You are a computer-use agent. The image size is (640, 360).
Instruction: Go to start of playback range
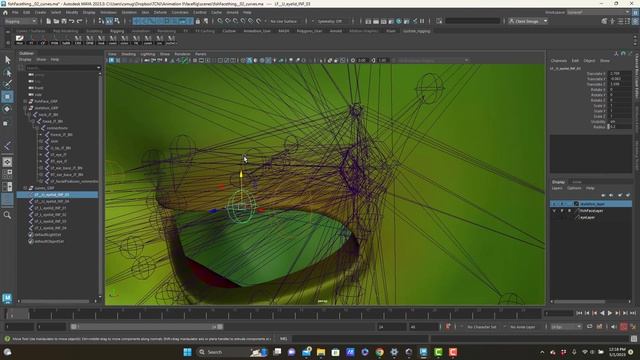[579, 313]
